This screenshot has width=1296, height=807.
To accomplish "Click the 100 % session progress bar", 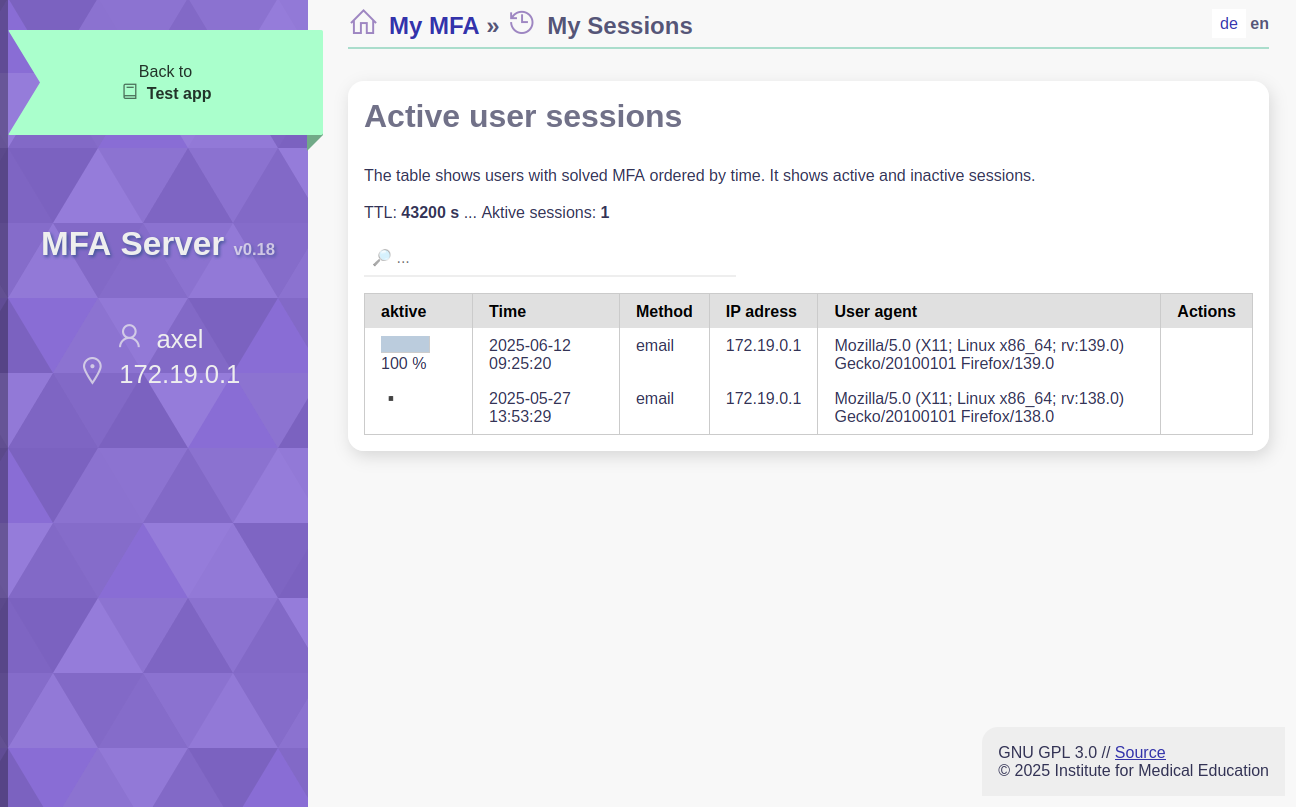I will (405, 345).
